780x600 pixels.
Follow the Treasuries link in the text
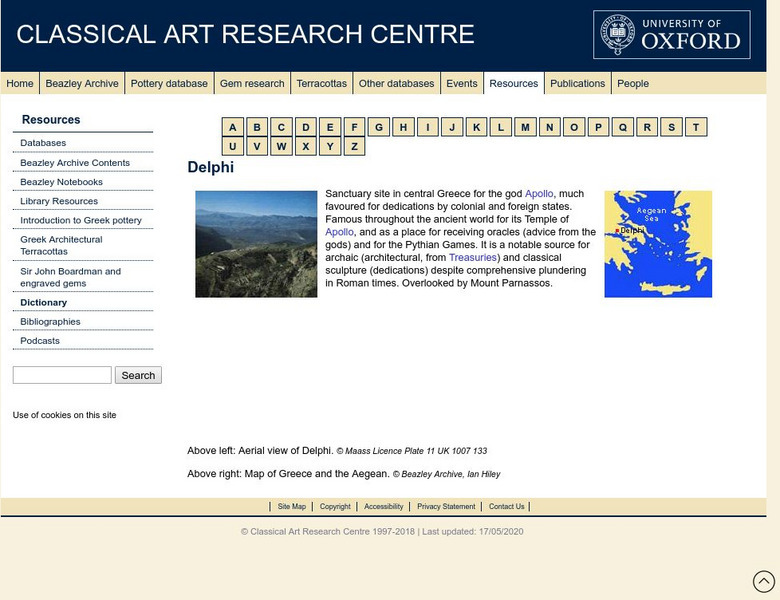(x=473, y=257)
